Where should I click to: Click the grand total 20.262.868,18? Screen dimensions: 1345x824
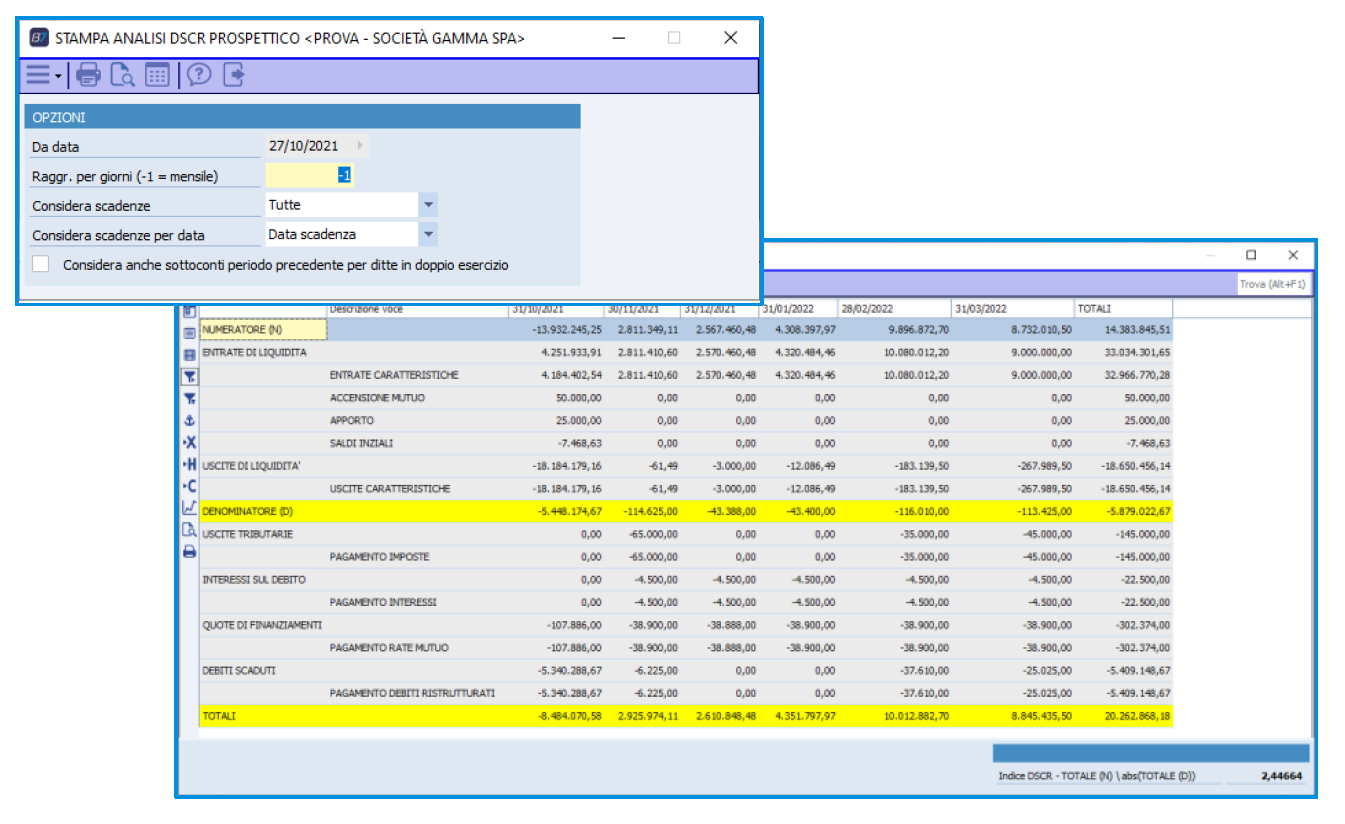pyautogui.click(x=1137, y=716)
